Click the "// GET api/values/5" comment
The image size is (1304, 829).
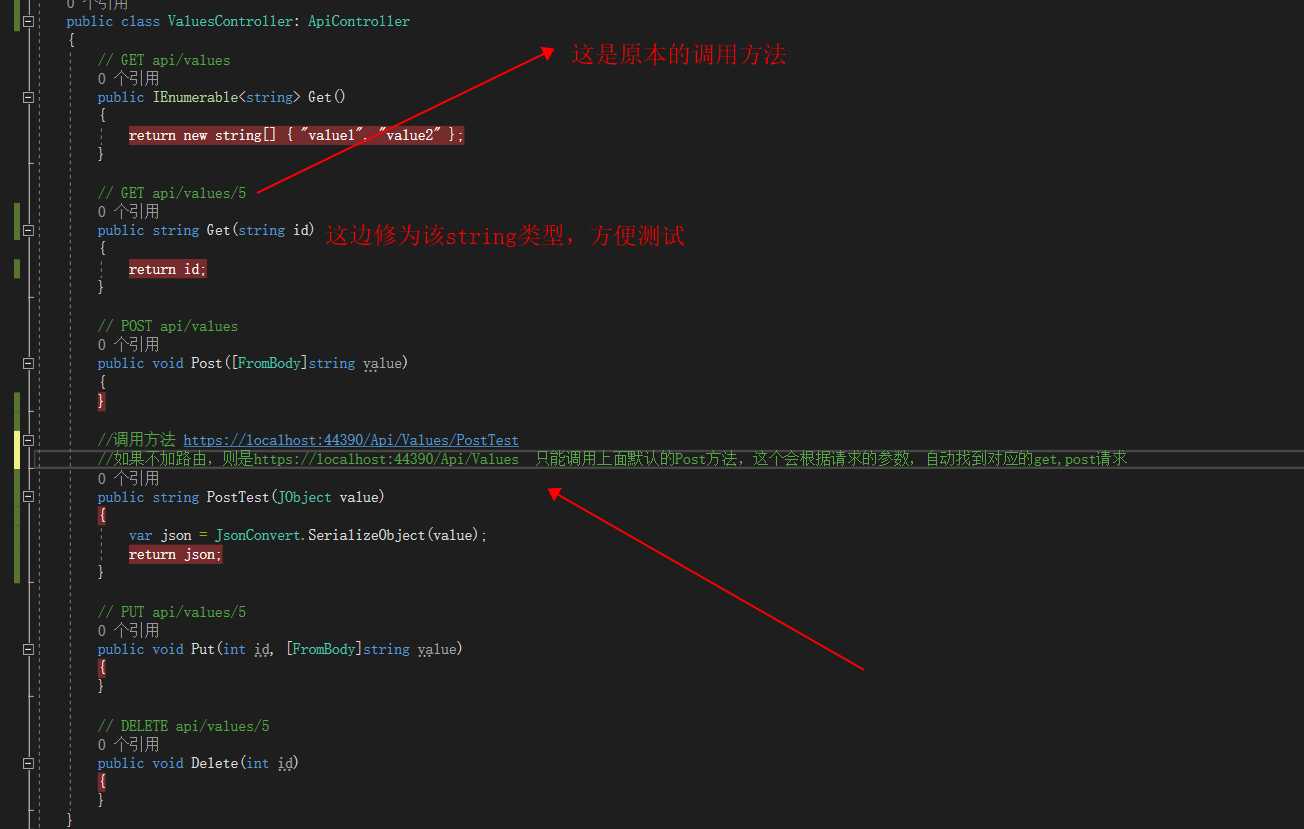point(171,192)
